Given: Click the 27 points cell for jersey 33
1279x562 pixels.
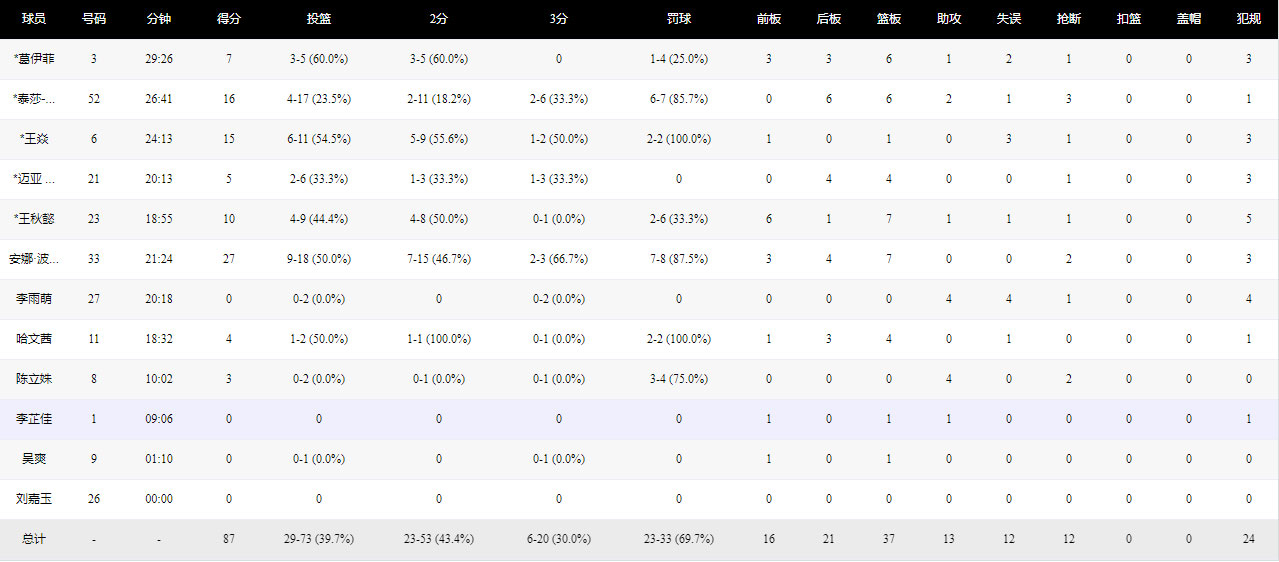Looking at the screenshot, I should tap(228, 259).
